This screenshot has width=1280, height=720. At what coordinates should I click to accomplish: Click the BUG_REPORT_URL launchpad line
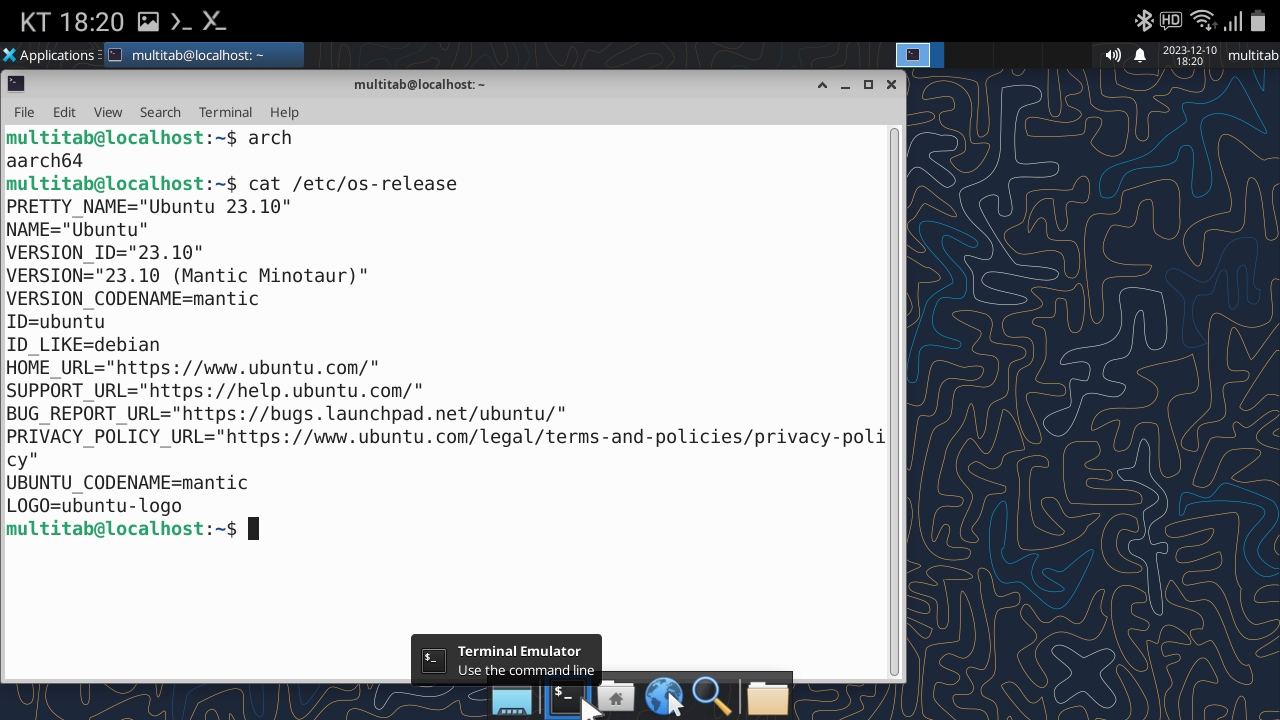[x=286, y=413]
